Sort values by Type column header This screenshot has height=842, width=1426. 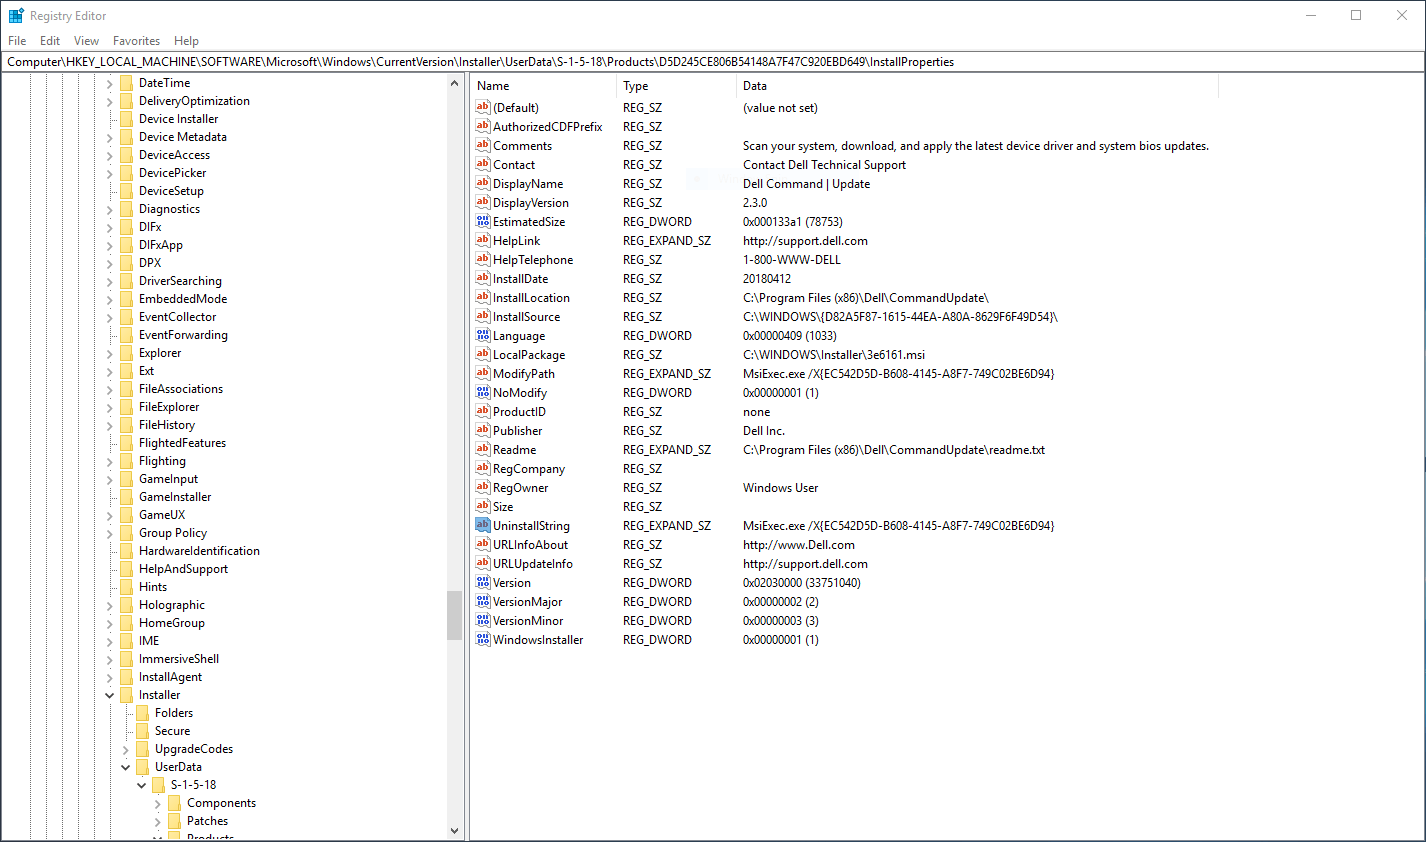676,86
